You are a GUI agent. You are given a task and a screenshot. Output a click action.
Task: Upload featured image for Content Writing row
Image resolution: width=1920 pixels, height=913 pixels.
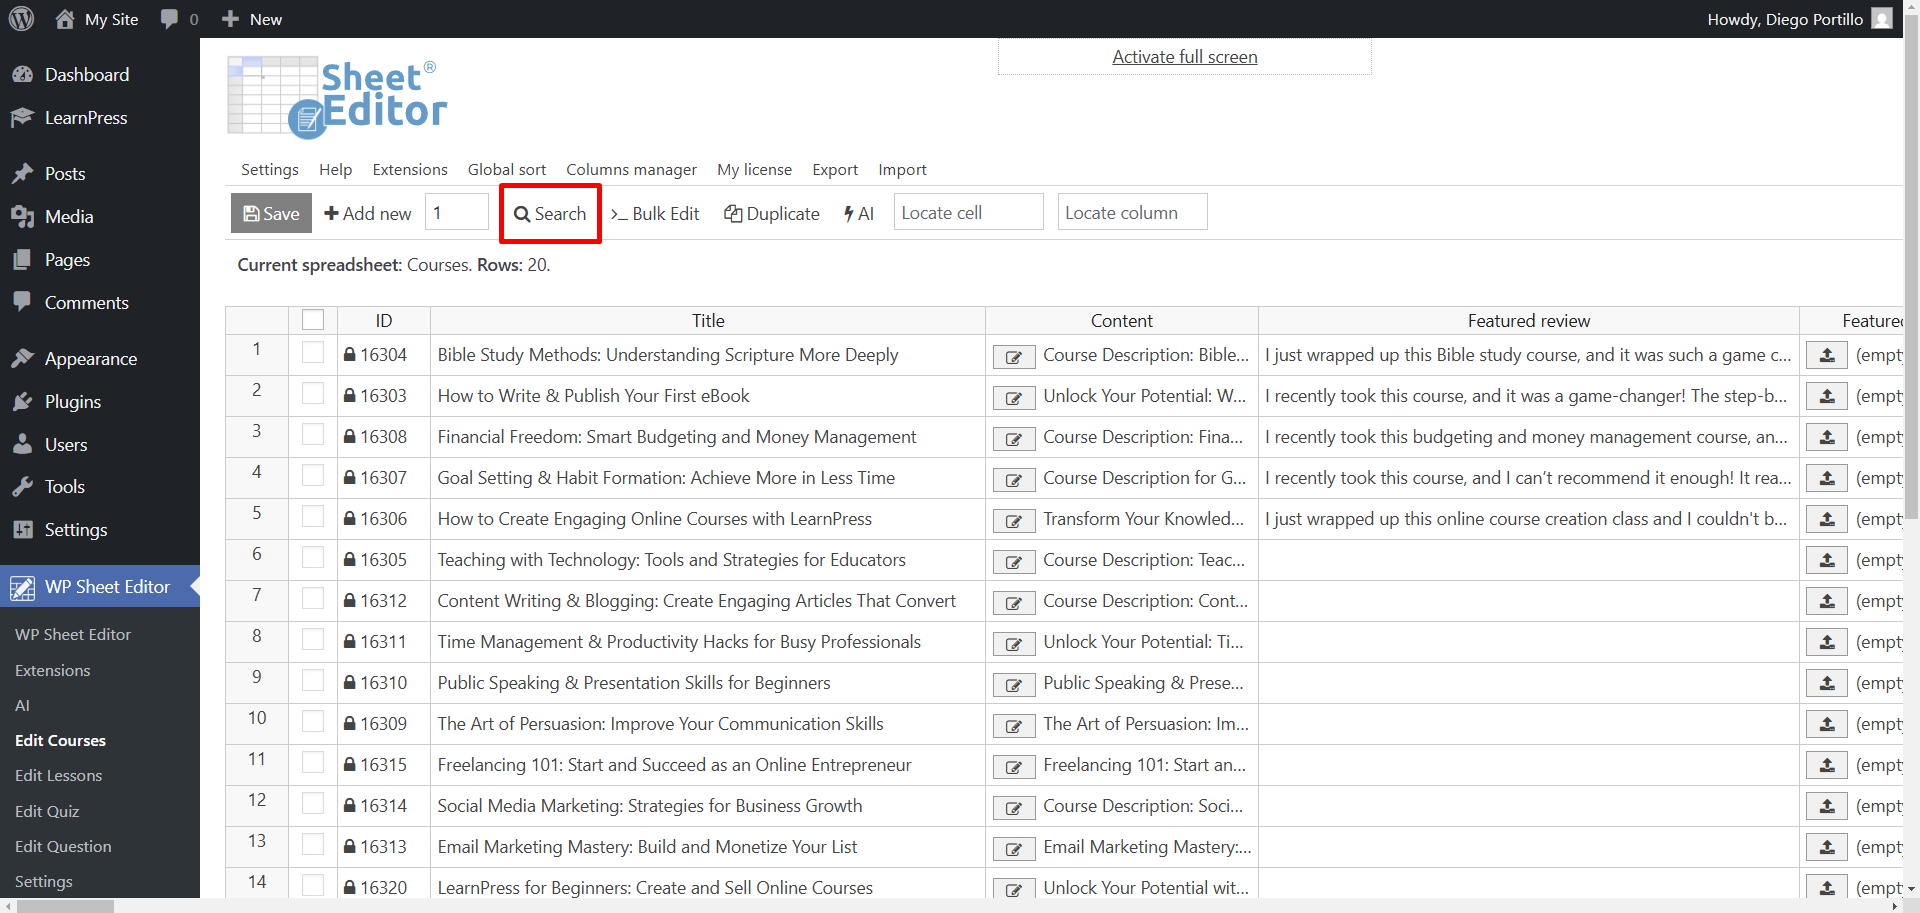[x=1827, y=601]
